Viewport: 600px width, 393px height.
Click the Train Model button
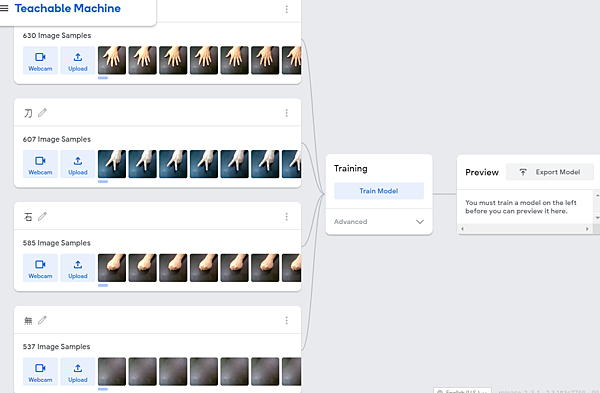(x=379, y=191)
